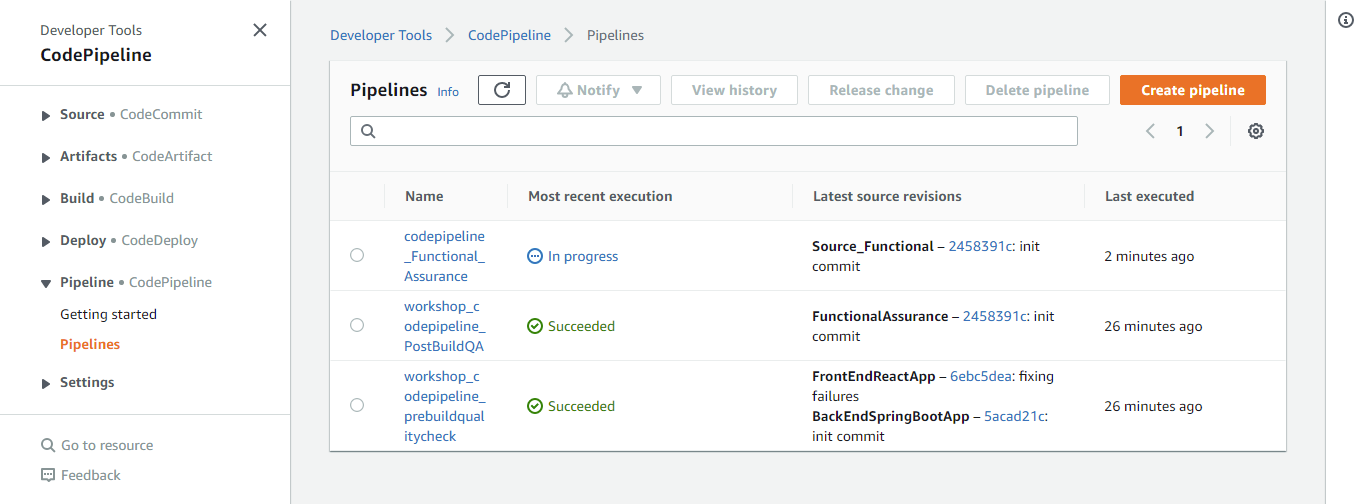This screenshot has height=504, width=1366.
Task: Click Go to resource in sidebar
Action: 107,445
